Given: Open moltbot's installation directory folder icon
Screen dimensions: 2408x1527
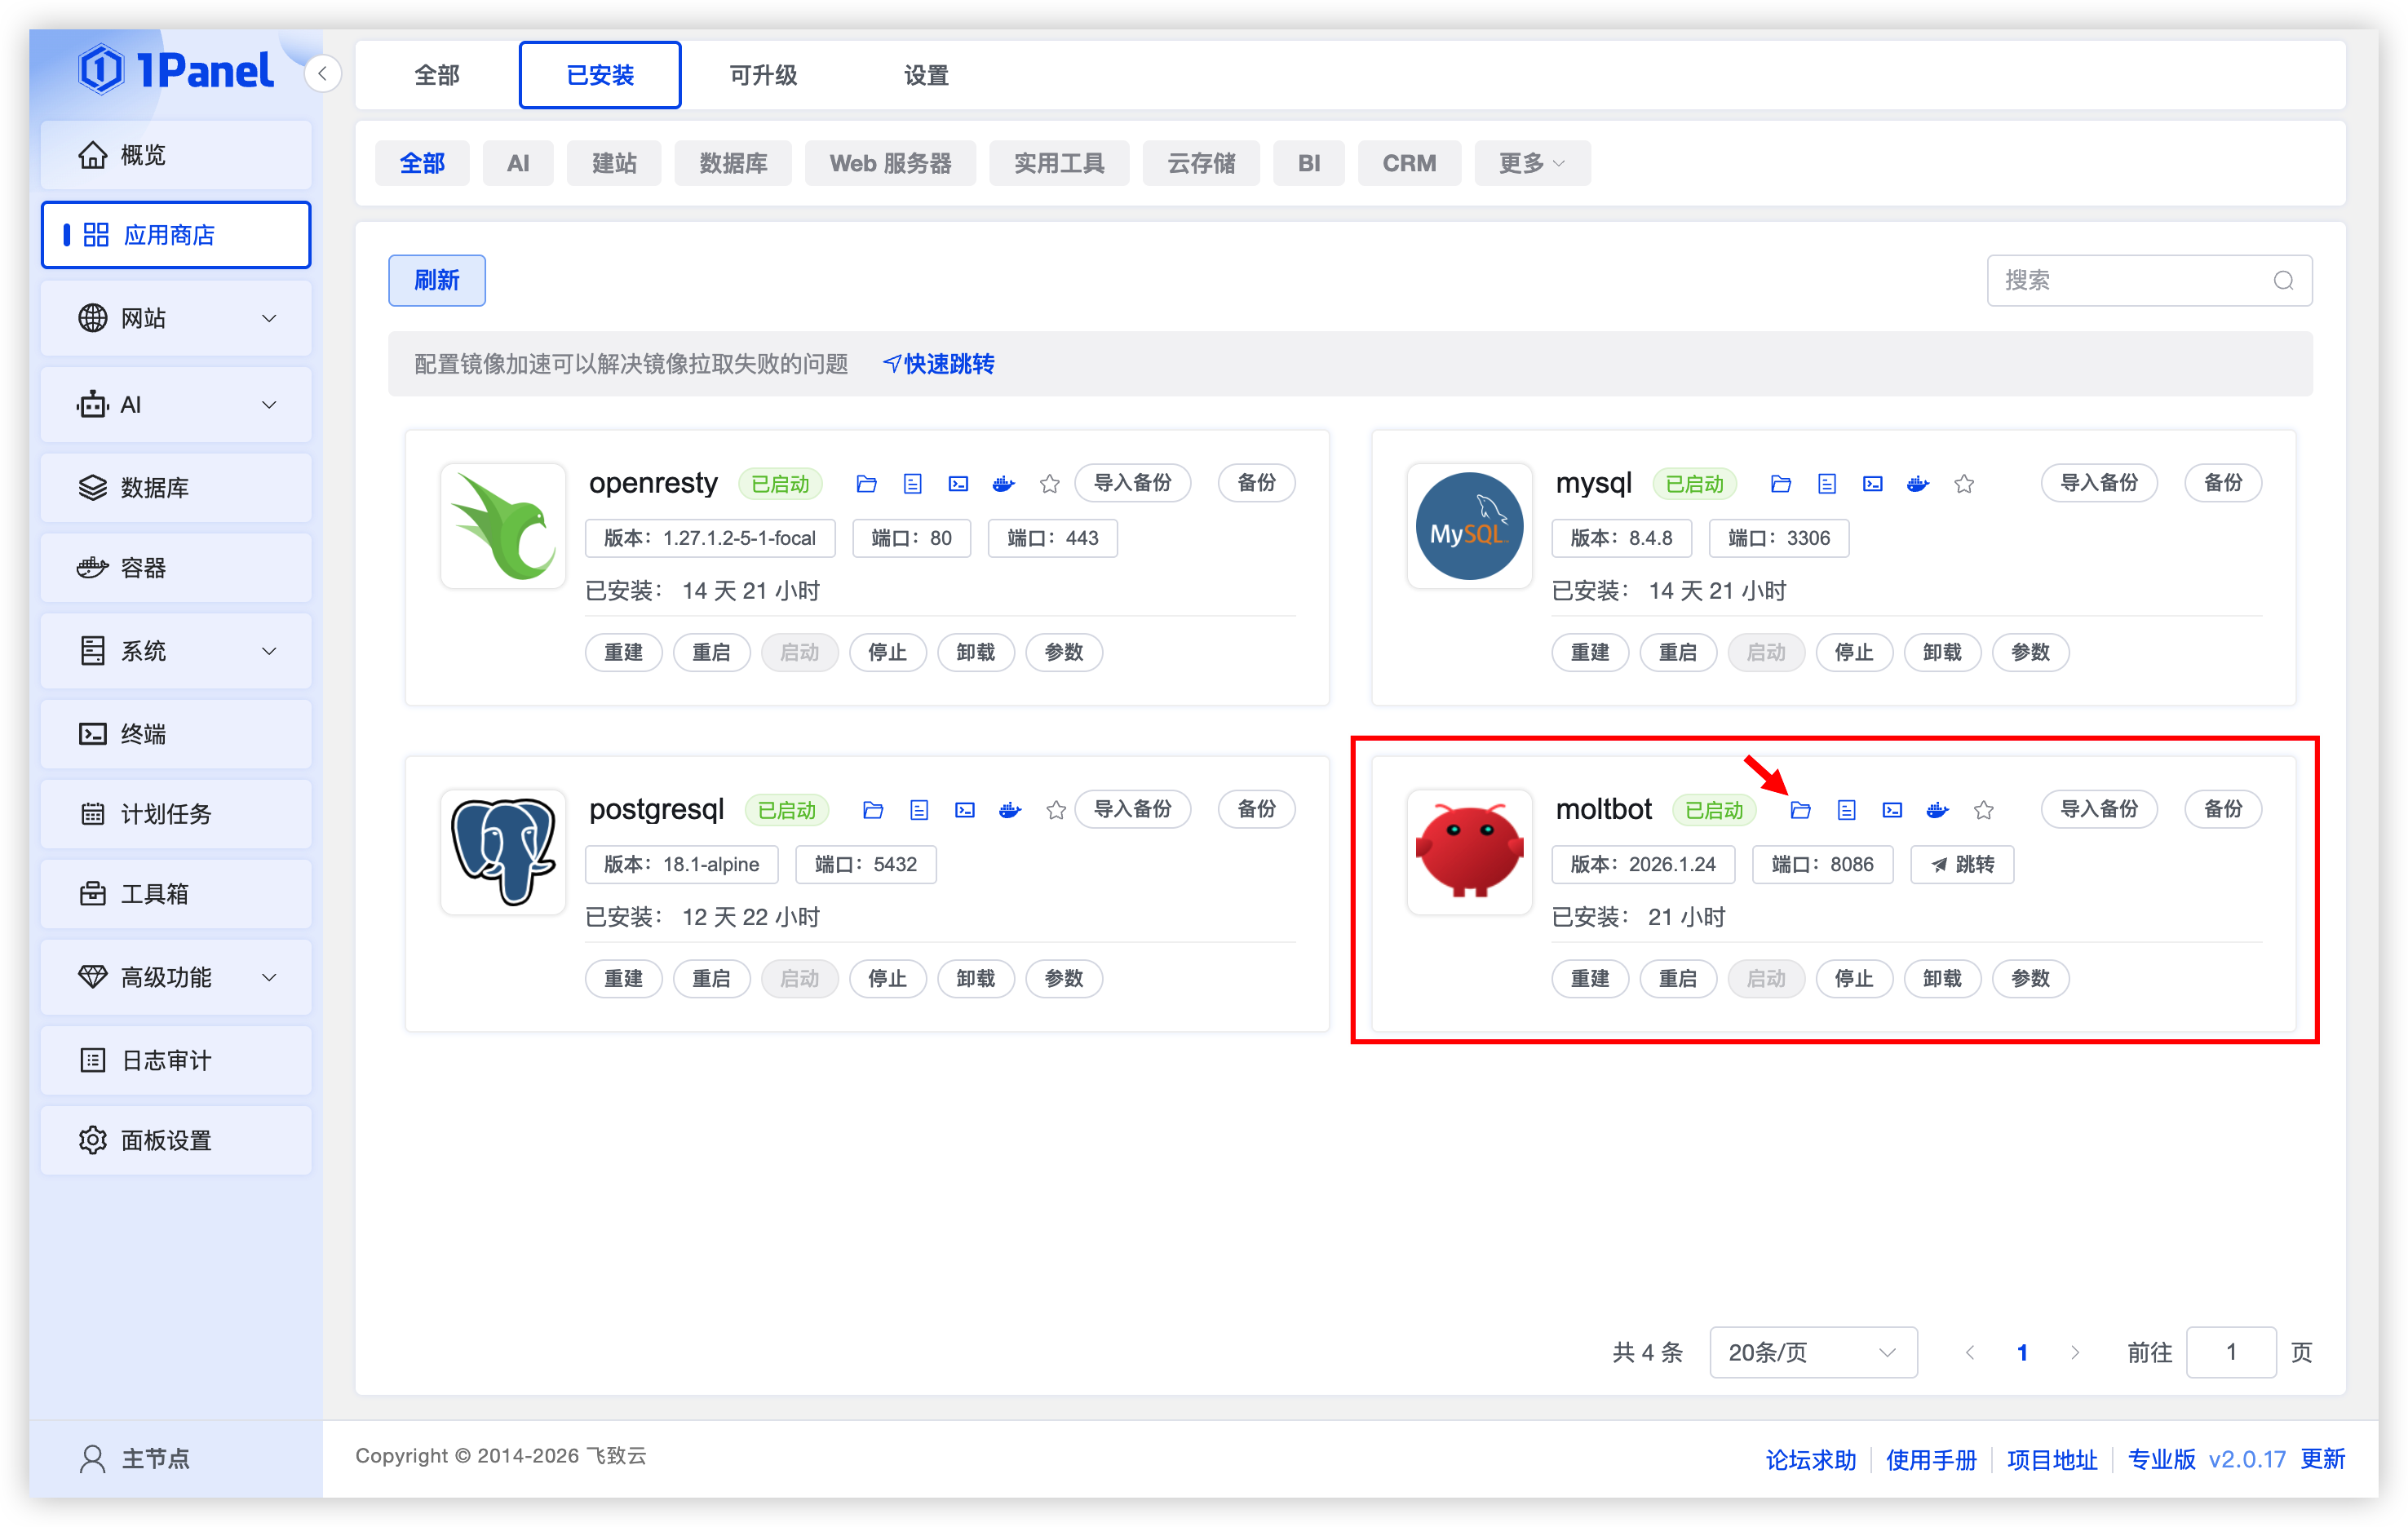Looking at the screenshot, I should (1801, 810).
